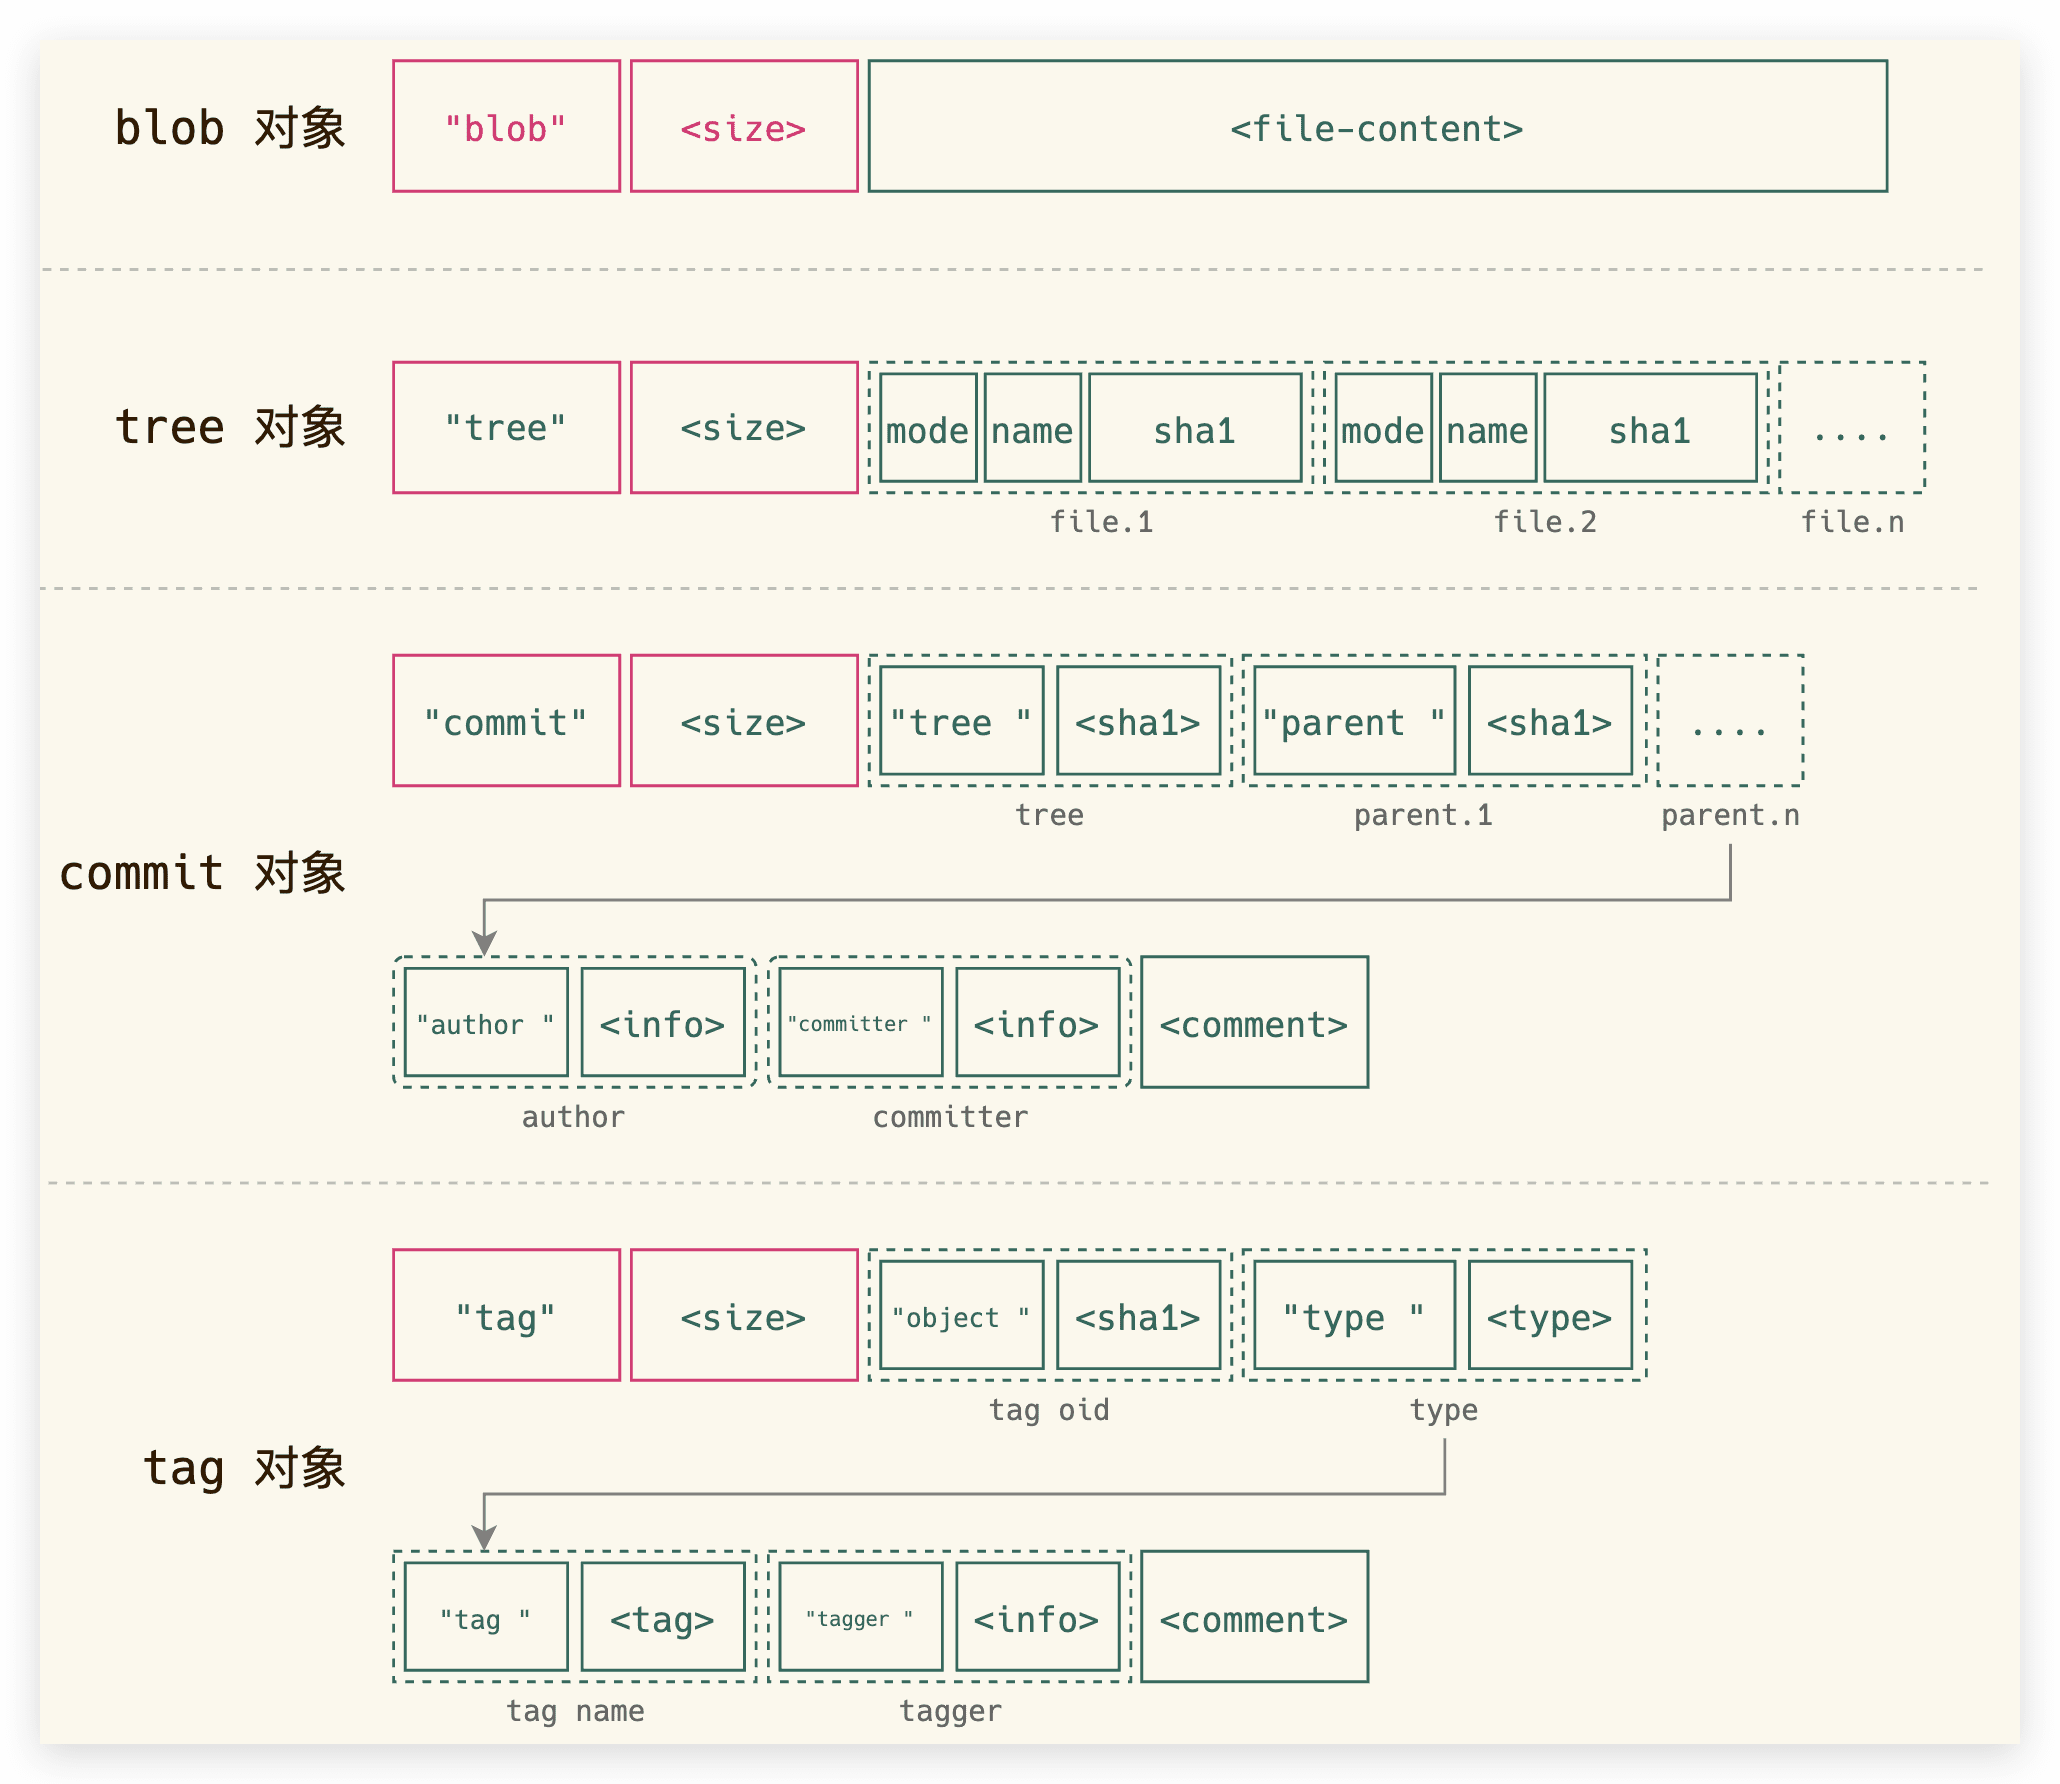
Task: Click the dotted file.n placeholder box
Action: click(1852, 429)
